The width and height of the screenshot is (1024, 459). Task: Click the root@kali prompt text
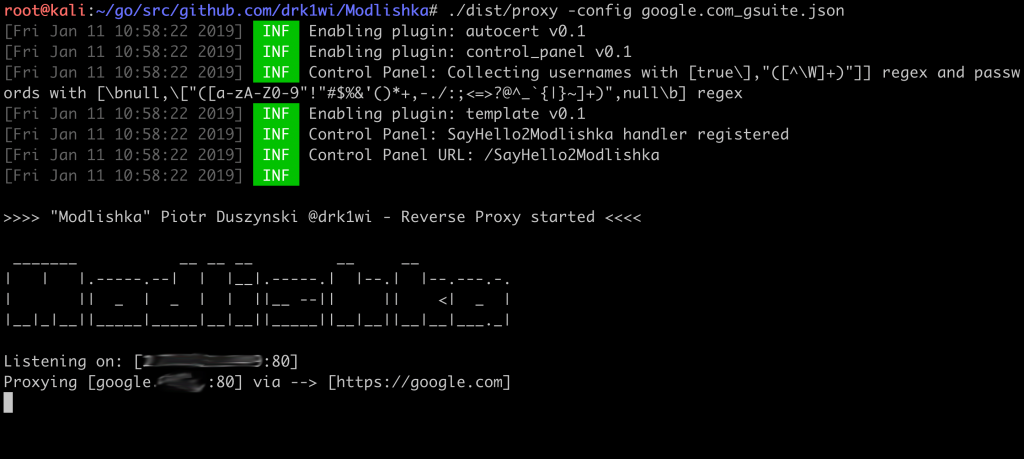38,9
